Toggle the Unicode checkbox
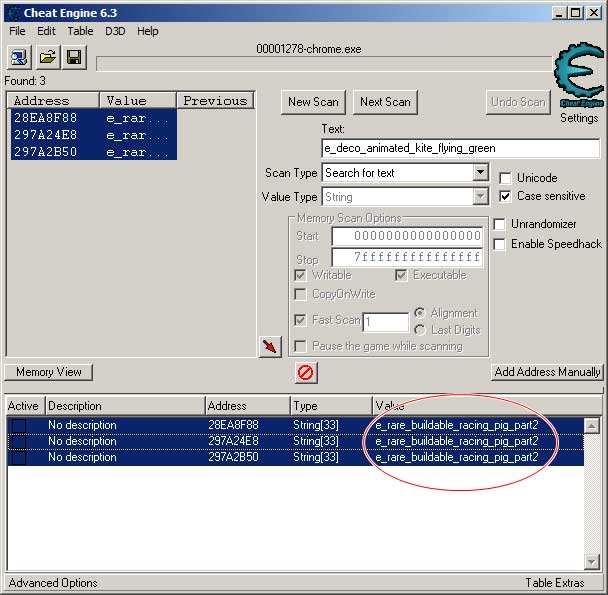Screen dimensions: 608x595 505,178
